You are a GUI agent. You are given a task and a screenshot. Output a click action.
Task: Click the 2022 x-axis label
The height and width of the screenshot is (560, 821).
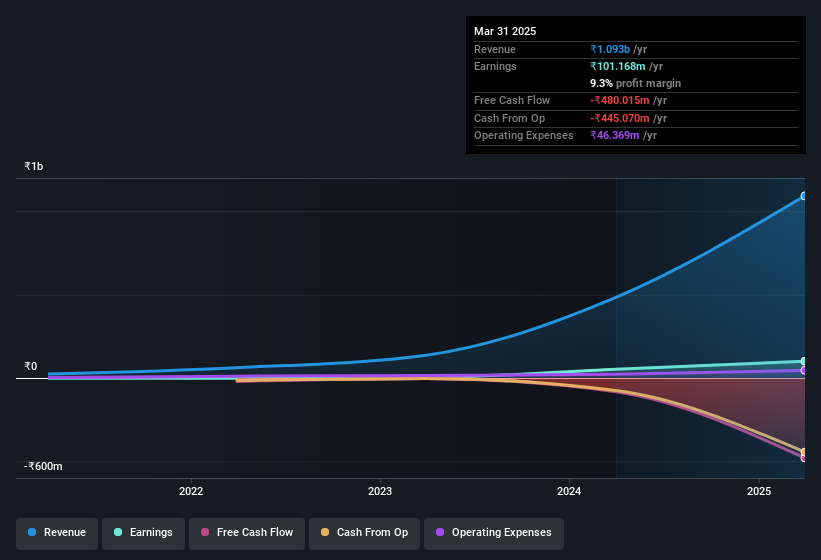191,491
